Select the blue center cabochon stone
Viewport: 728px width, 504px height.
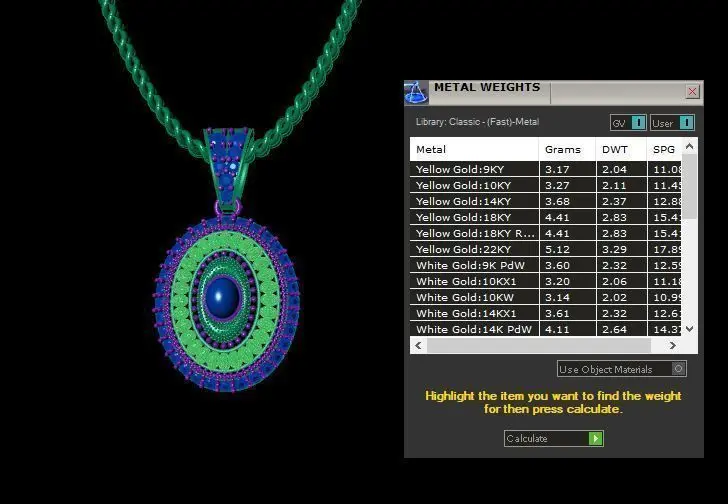tap(222, 297)
